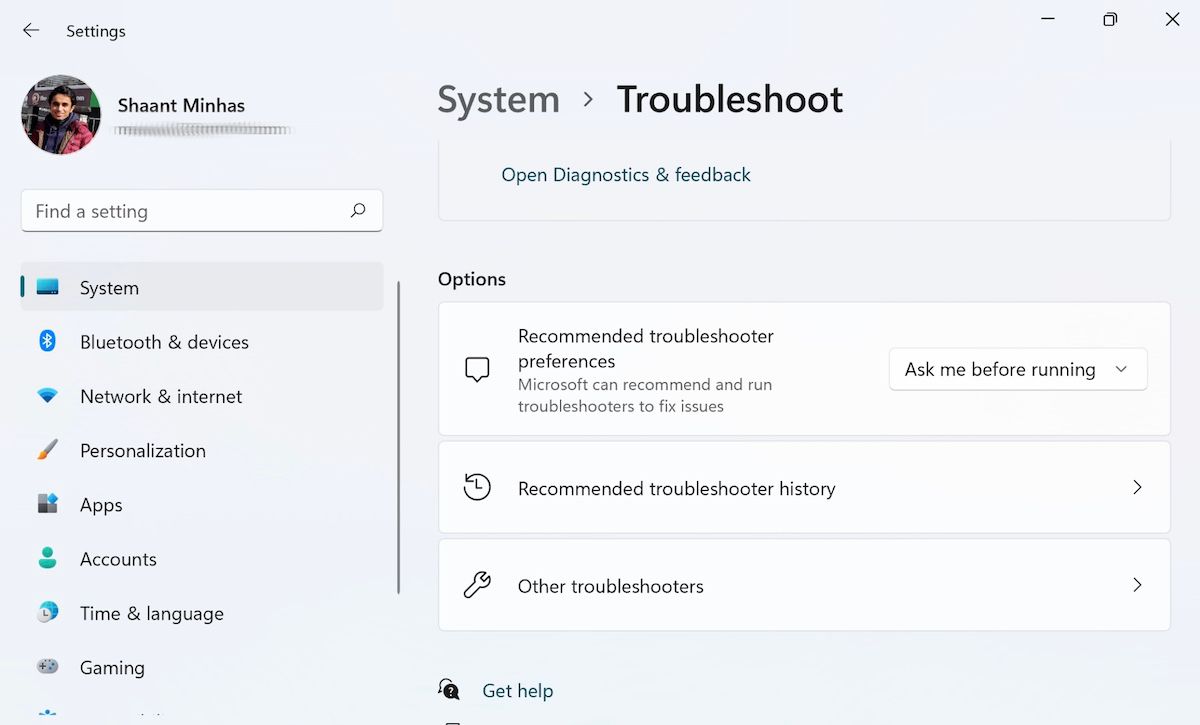Click the Find a setting search box
The height and width of the screenshot is (725, 1200).
pyautogui.click(x=185, y=211)
